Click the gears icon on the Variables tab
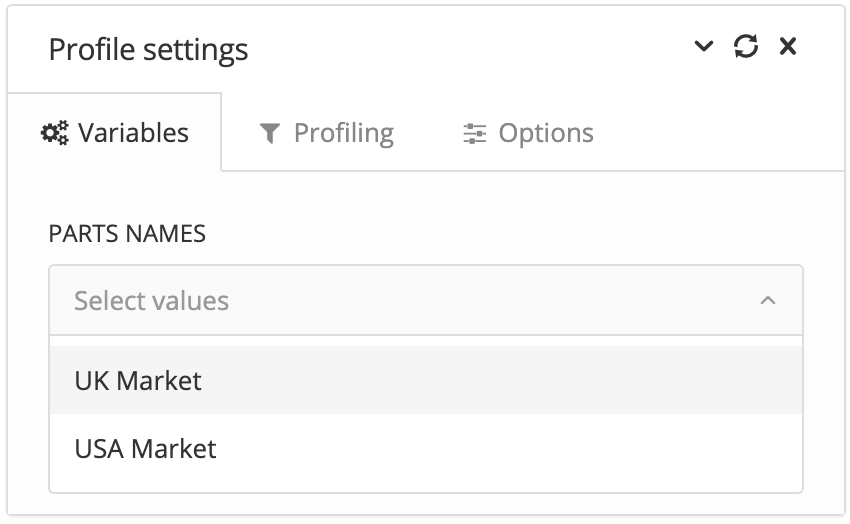The width and height of the screenshot is (850, 524). coord(54,133)
